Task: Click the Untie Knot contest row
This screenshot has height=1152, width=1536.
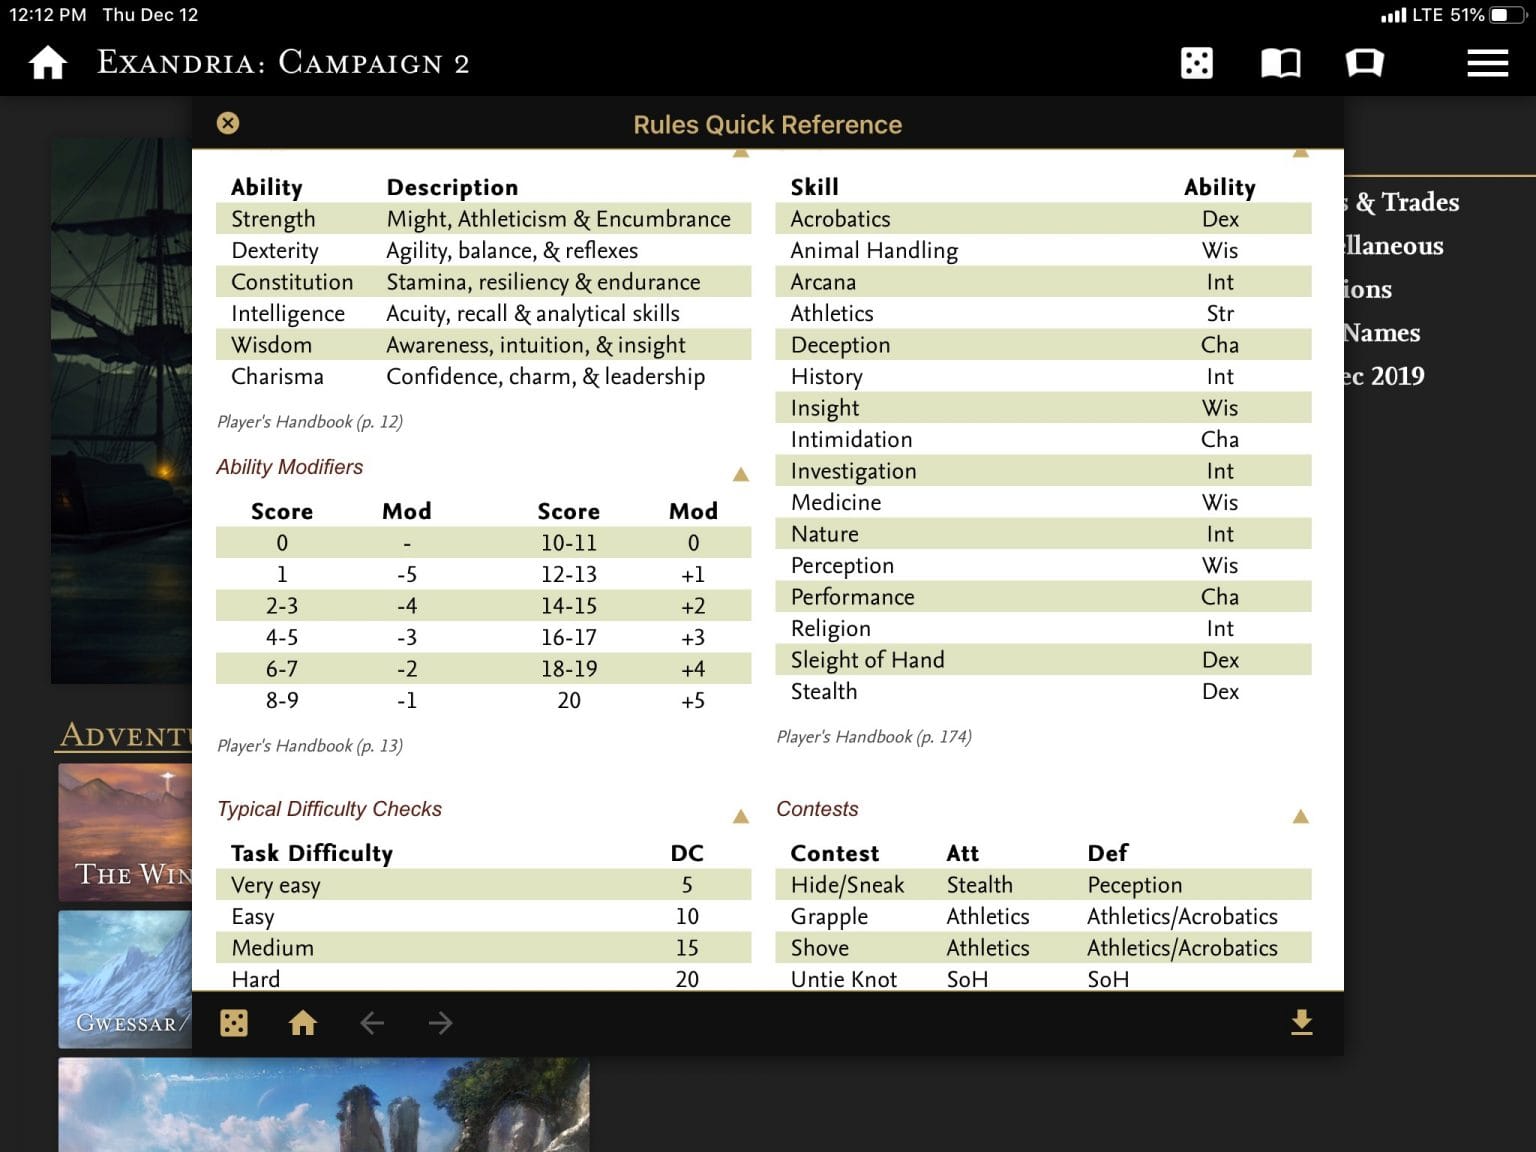Action: (1043, 978)
